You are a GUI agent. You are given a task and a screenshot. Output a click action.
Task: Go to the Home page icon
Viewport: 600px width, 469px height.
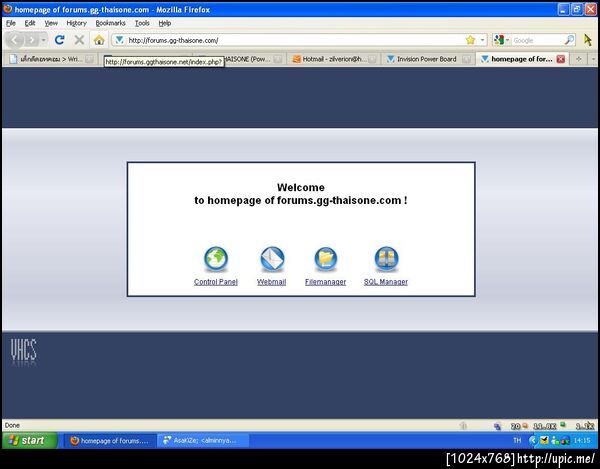99,40
